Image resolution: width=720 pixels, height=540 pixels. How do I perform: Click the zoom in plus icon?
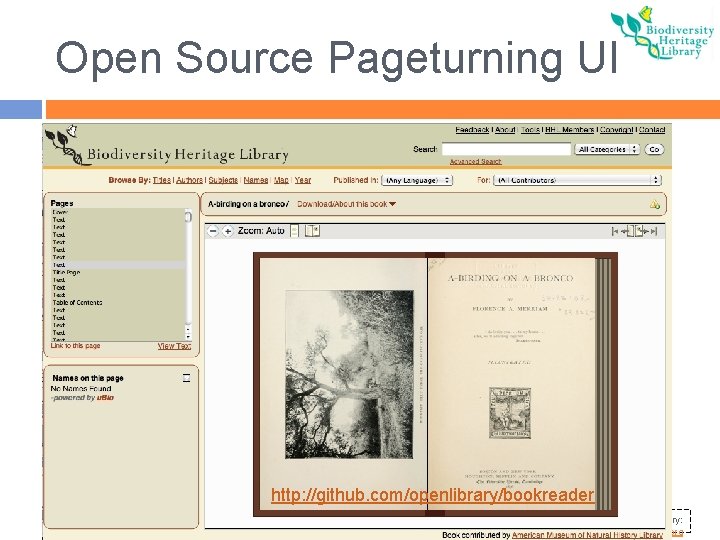coord(227,231)
